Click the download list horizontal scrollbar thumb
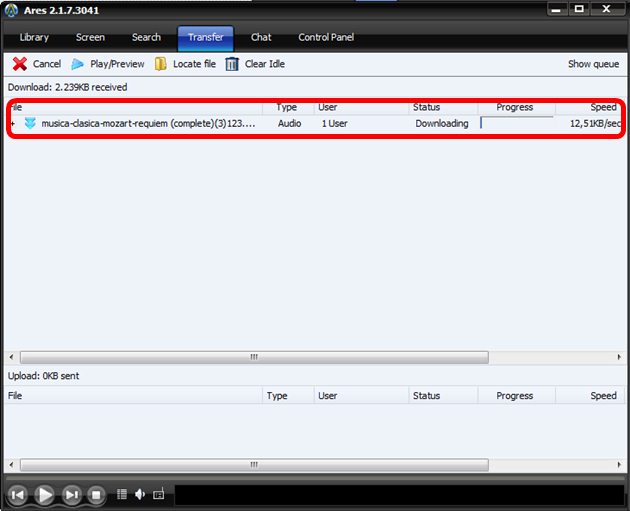Screen dimensions: 630x511 click(254, 357)
